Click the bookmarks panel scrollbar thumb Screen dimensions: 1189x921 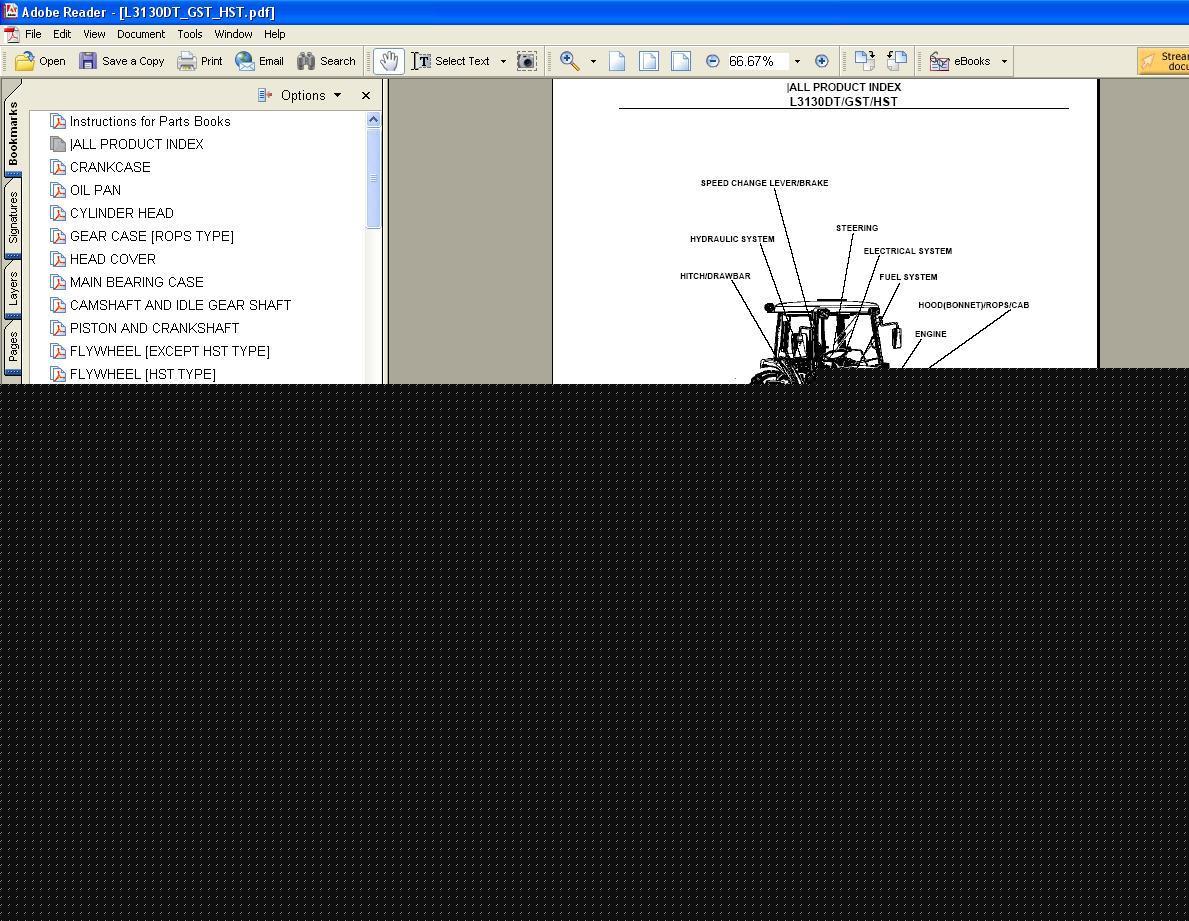point(373,178)
